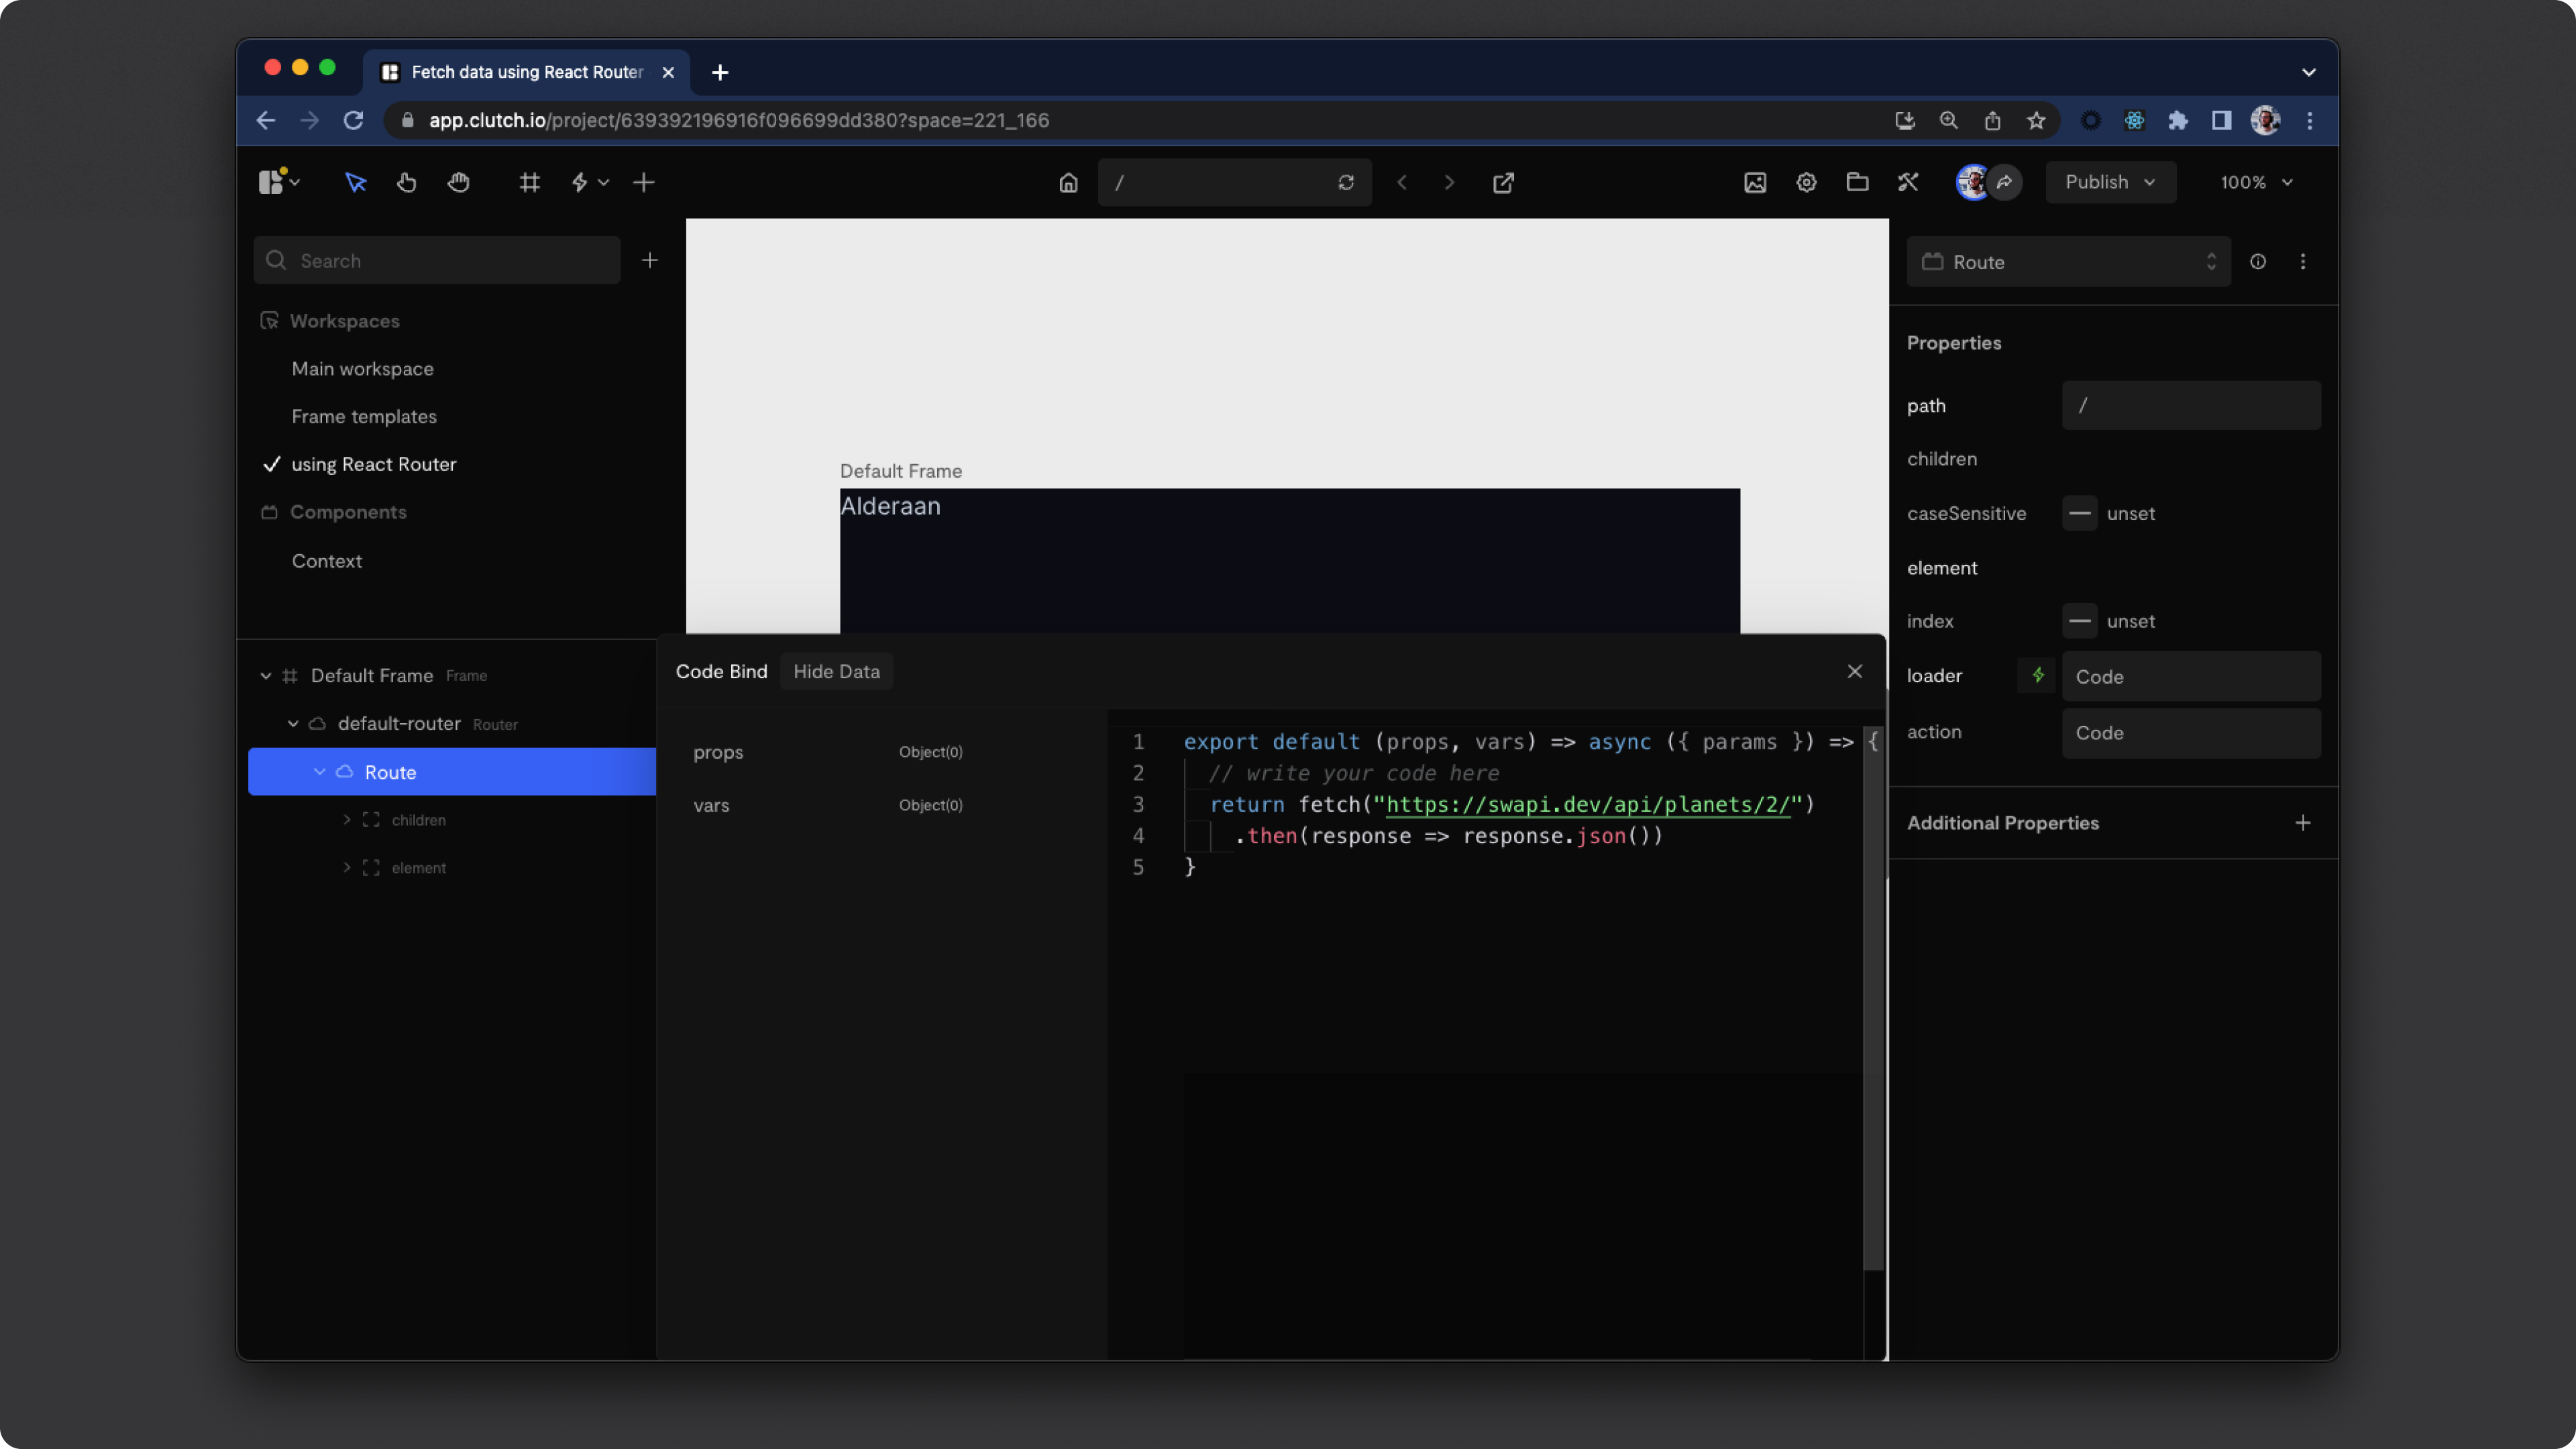This screenshot has width=2576, height=1449.
Task: Select Main workspace in Workspaces
Action: [362, 369]
